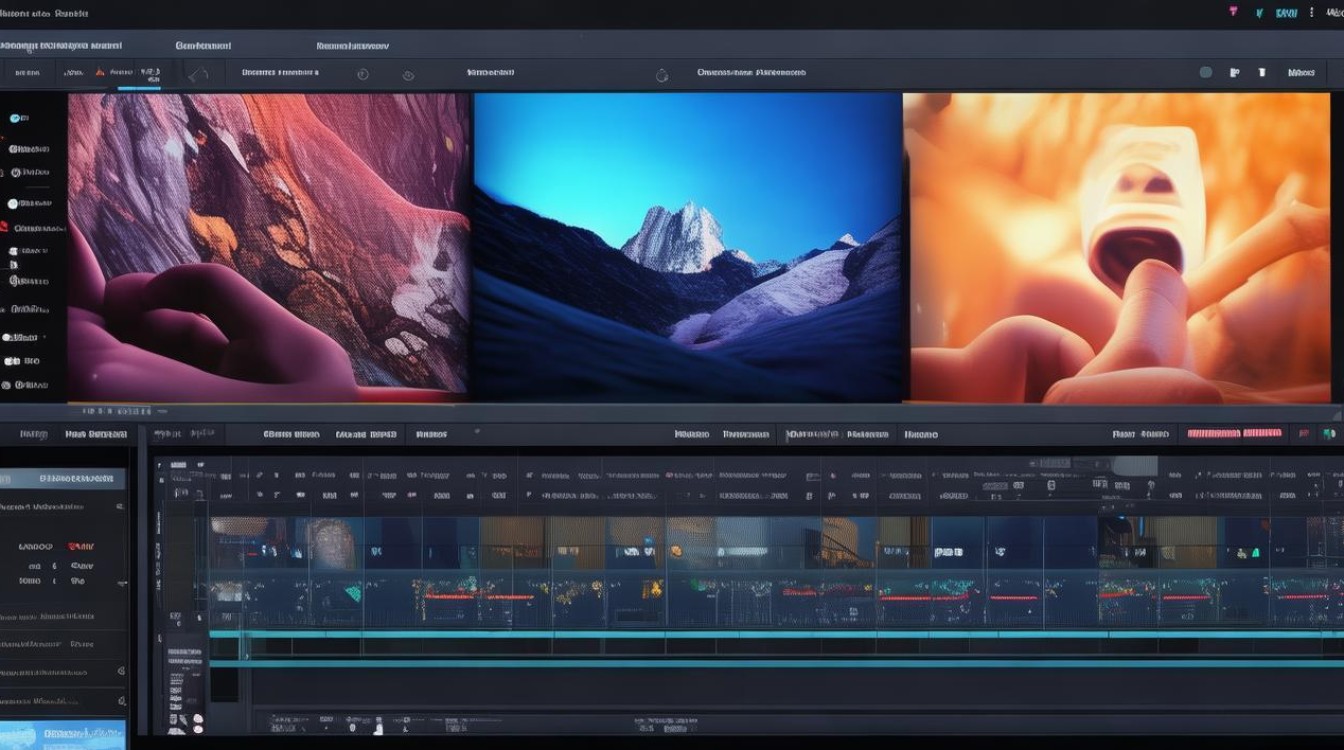Screen dimensions: 1344x750
Task: Select the blue mountain preview thumbnail
Action: click(x=688, y=248)
